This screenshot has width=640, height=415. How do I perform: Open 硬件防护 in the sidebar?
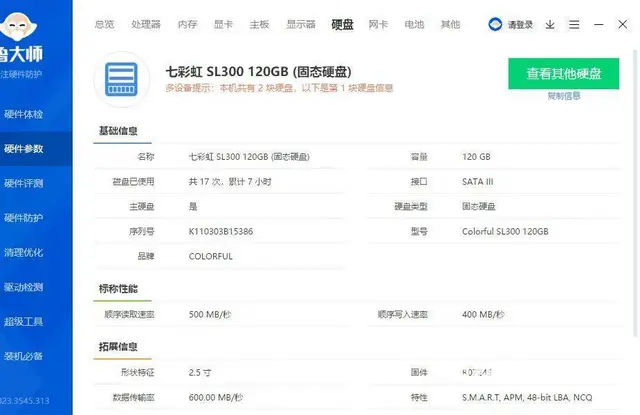coord(23,218)
